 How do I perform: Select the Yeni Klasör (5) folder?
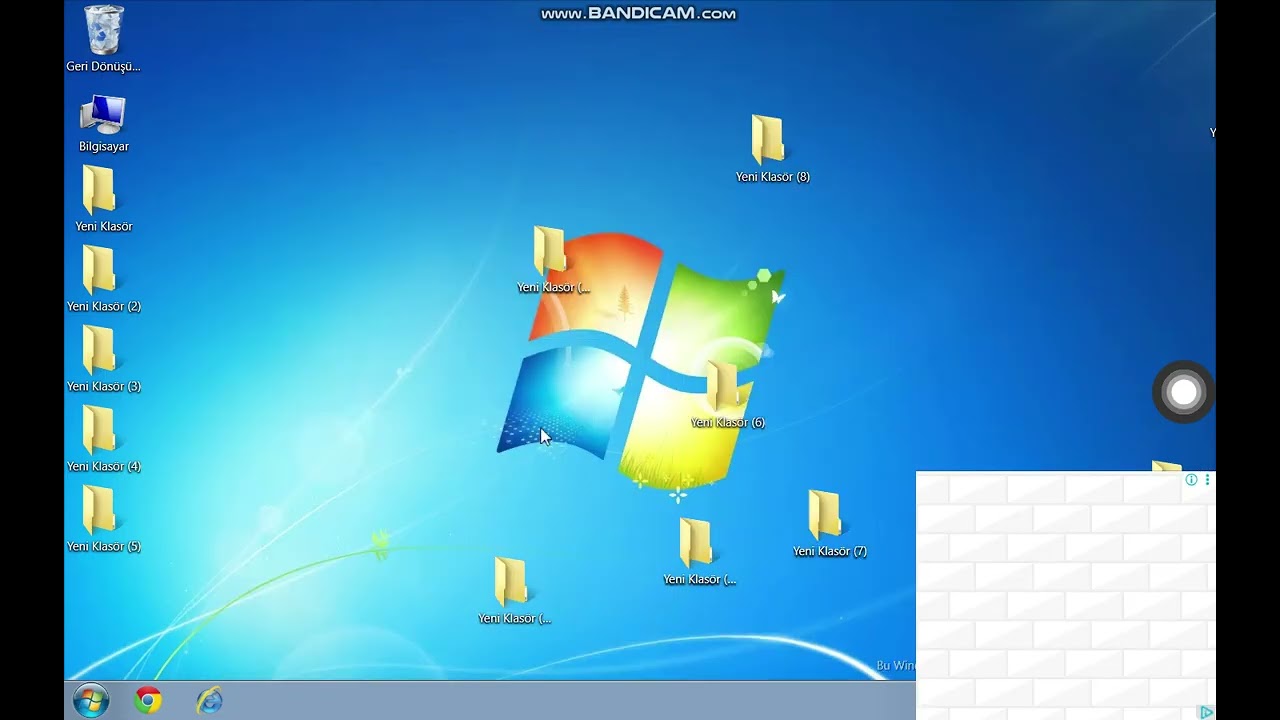(103, 519)
